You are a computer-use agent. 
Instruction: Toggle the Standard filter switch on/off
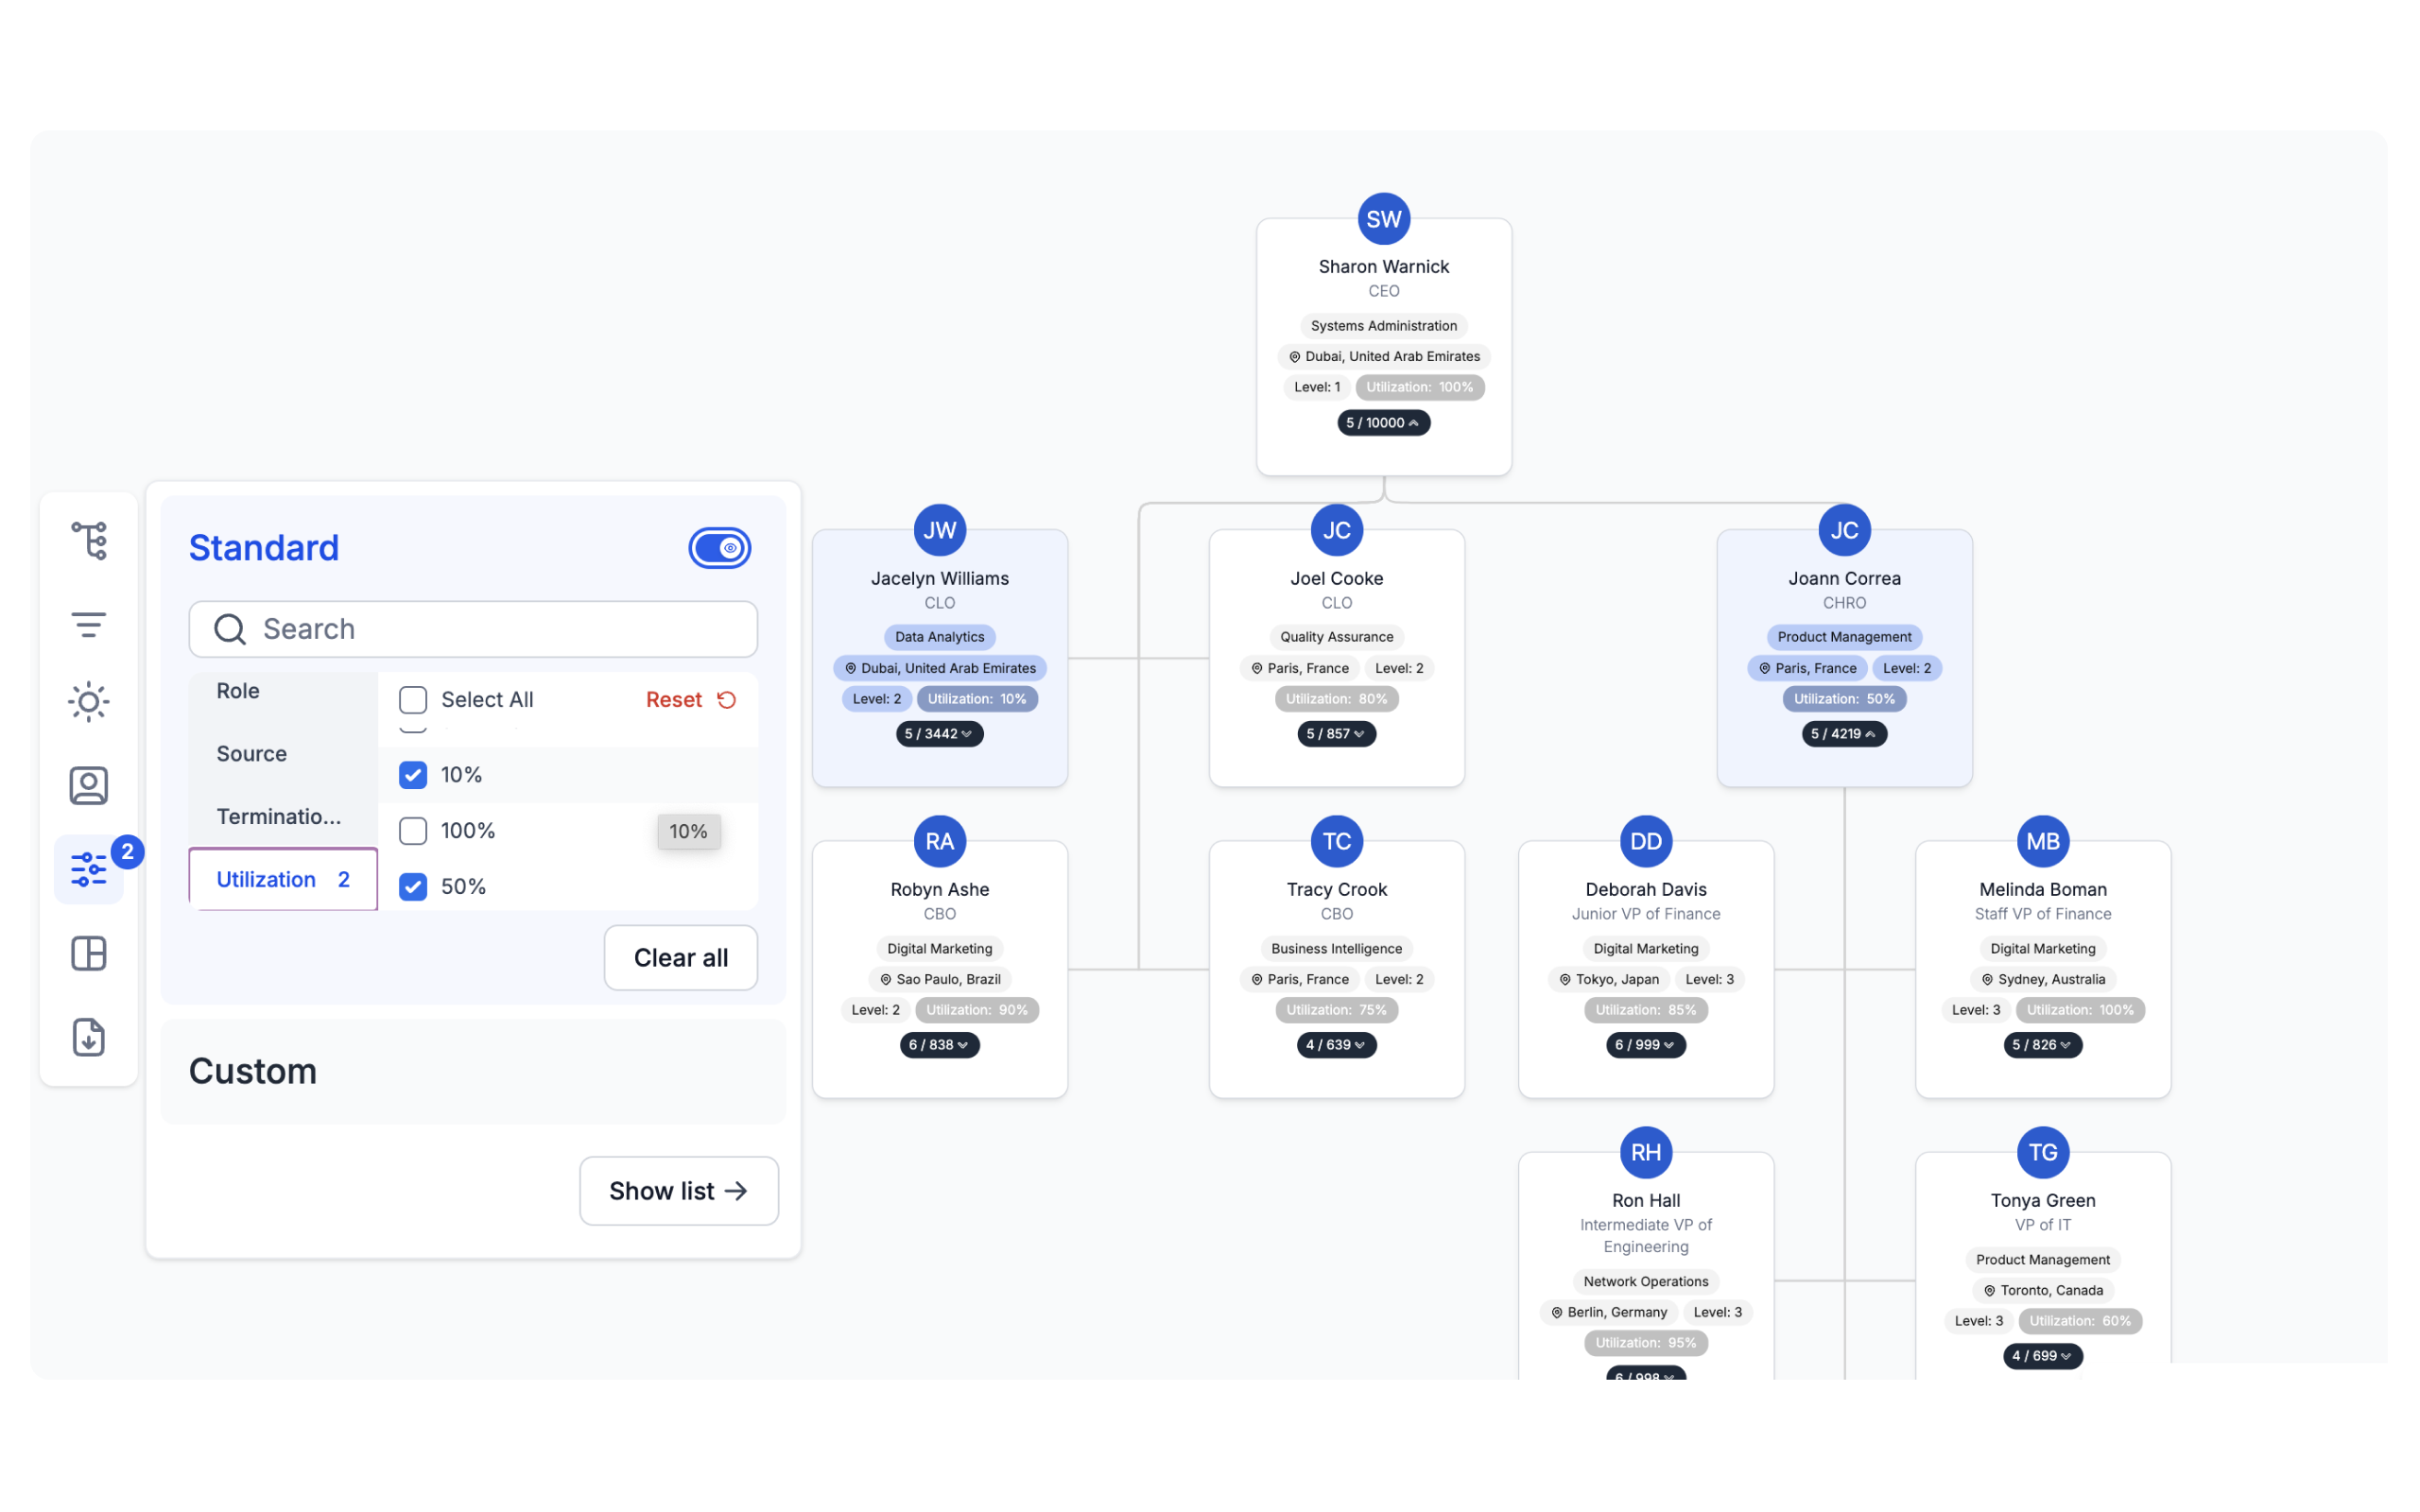[x=719, y=547]
